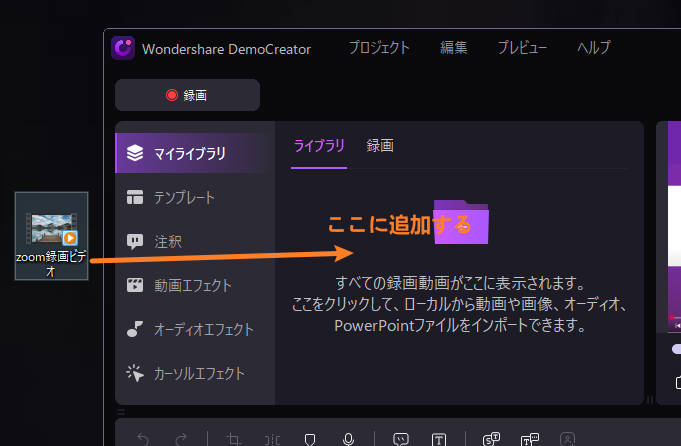Add a marker with the marker icon
This screenshot has width=681, height=446.
(x=310, y=440)
